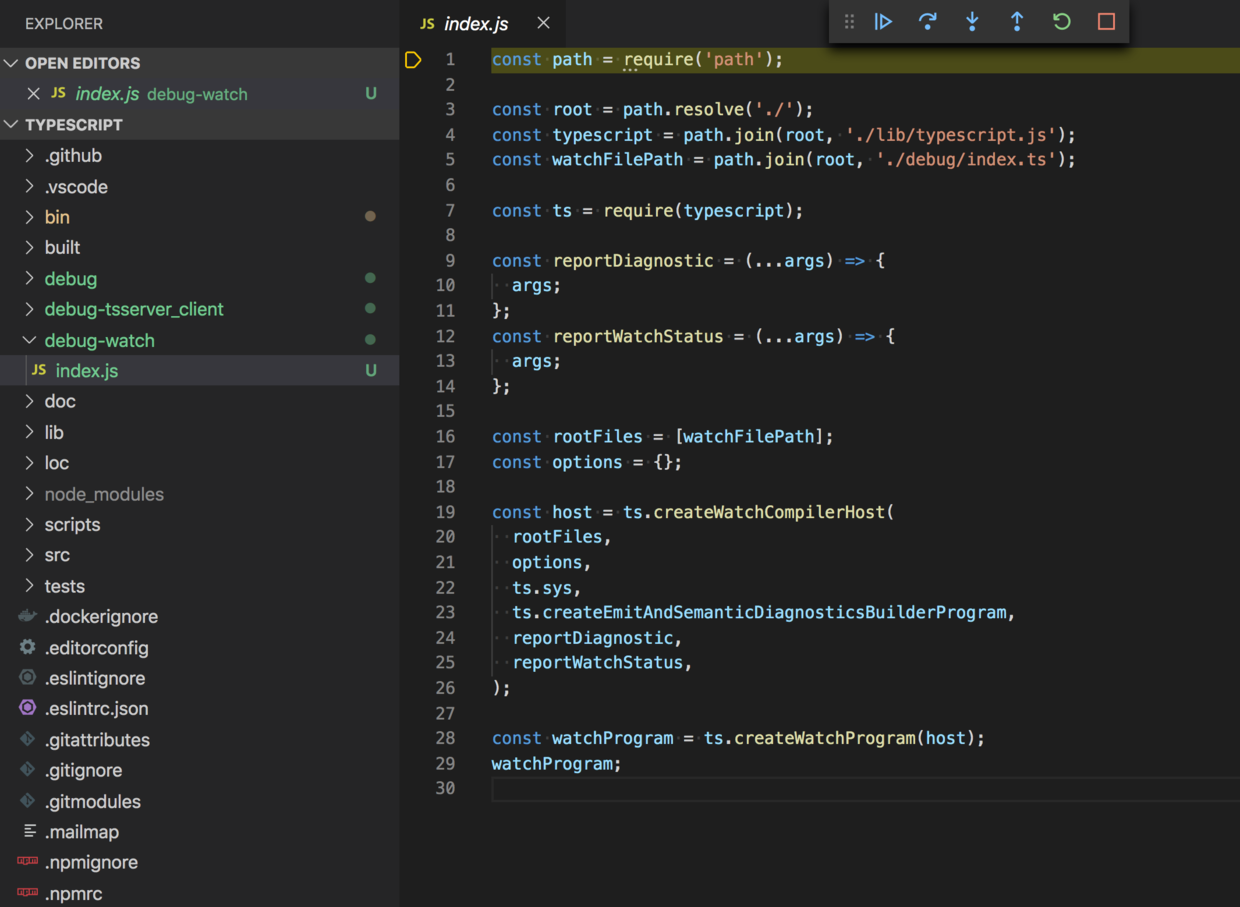The width and height of the screenshot is (1240, 907).
Task: Step over the current line
Action: pos(927,21)
